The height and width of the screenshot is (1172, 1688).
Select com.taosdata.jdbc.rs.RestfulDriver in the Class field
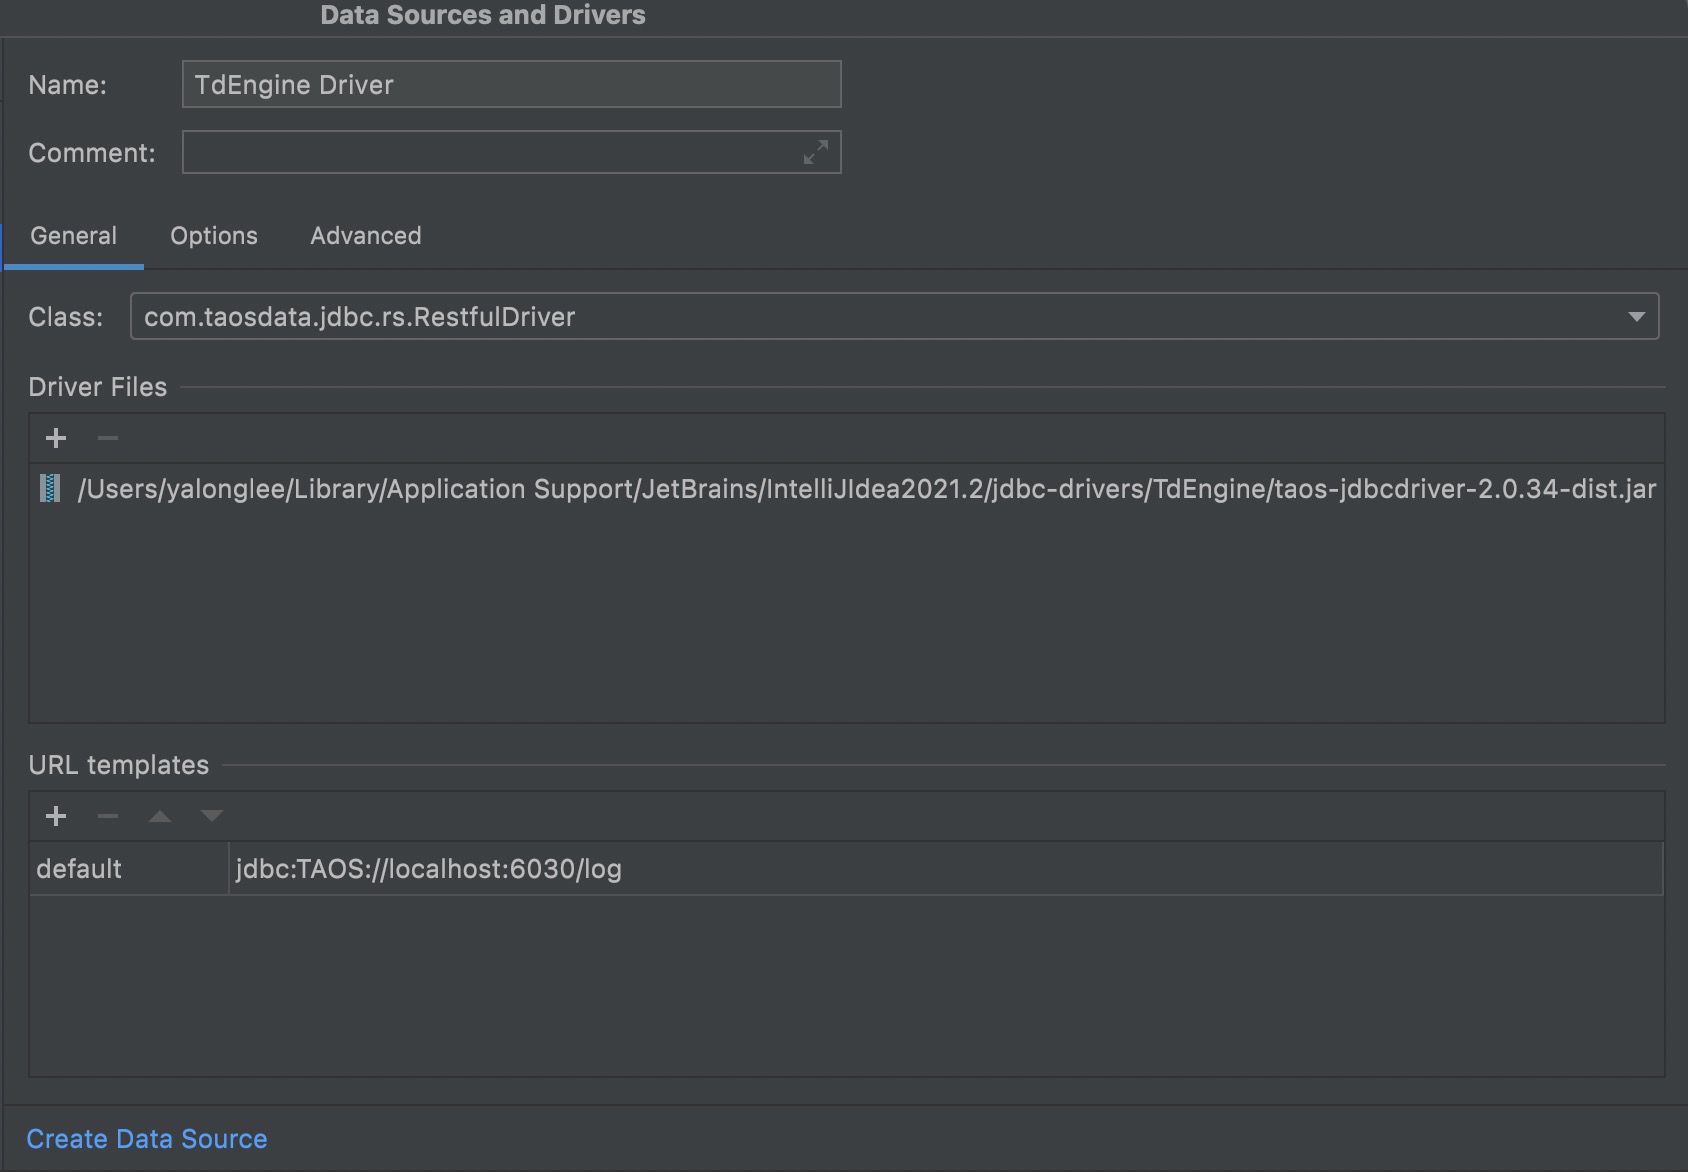(x=360, y=316)
